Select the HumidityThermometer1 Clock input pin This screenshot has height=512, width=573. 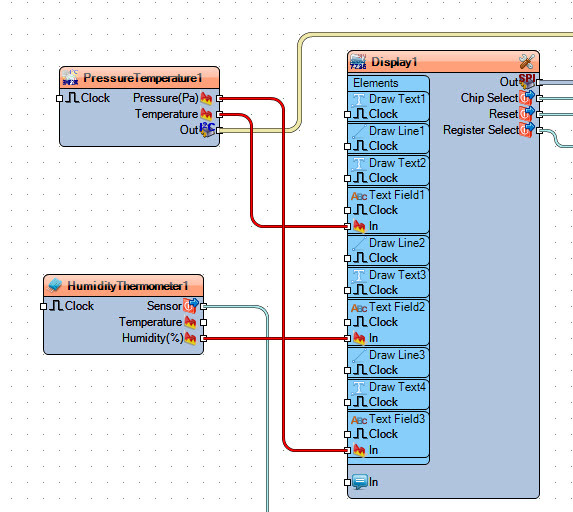coord(43,306)
